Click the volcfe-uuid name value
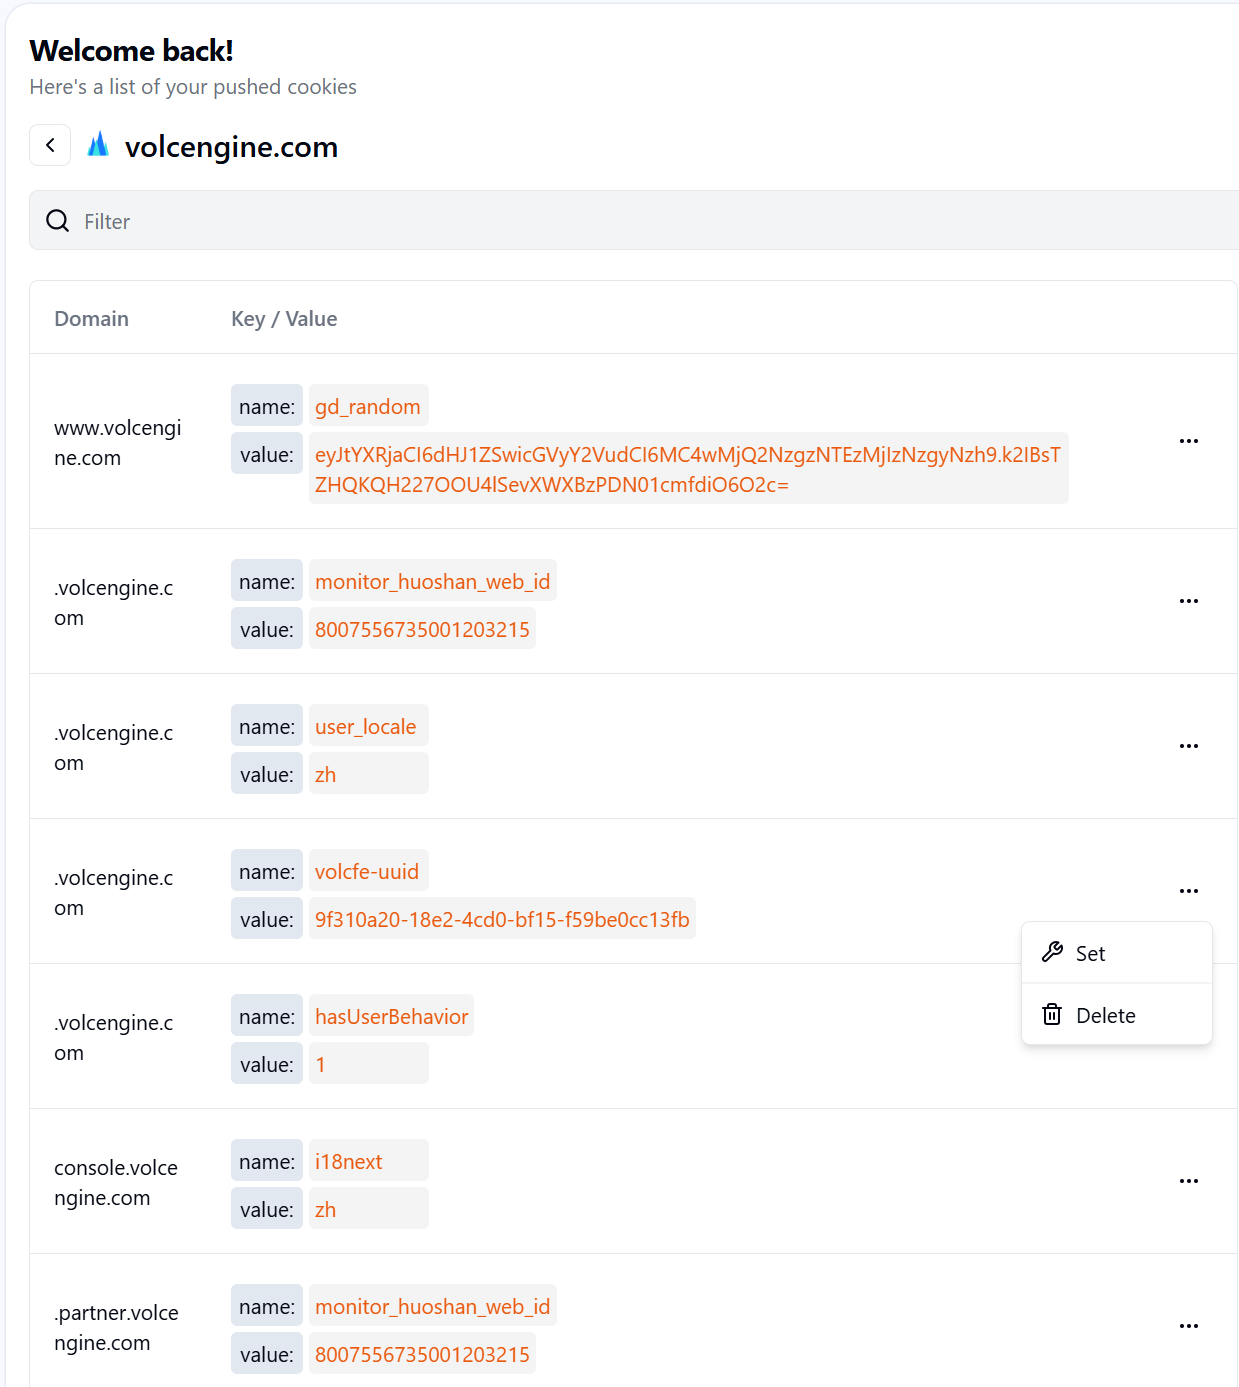Viewport: 1239px width, 1387px height. point(367,871)
